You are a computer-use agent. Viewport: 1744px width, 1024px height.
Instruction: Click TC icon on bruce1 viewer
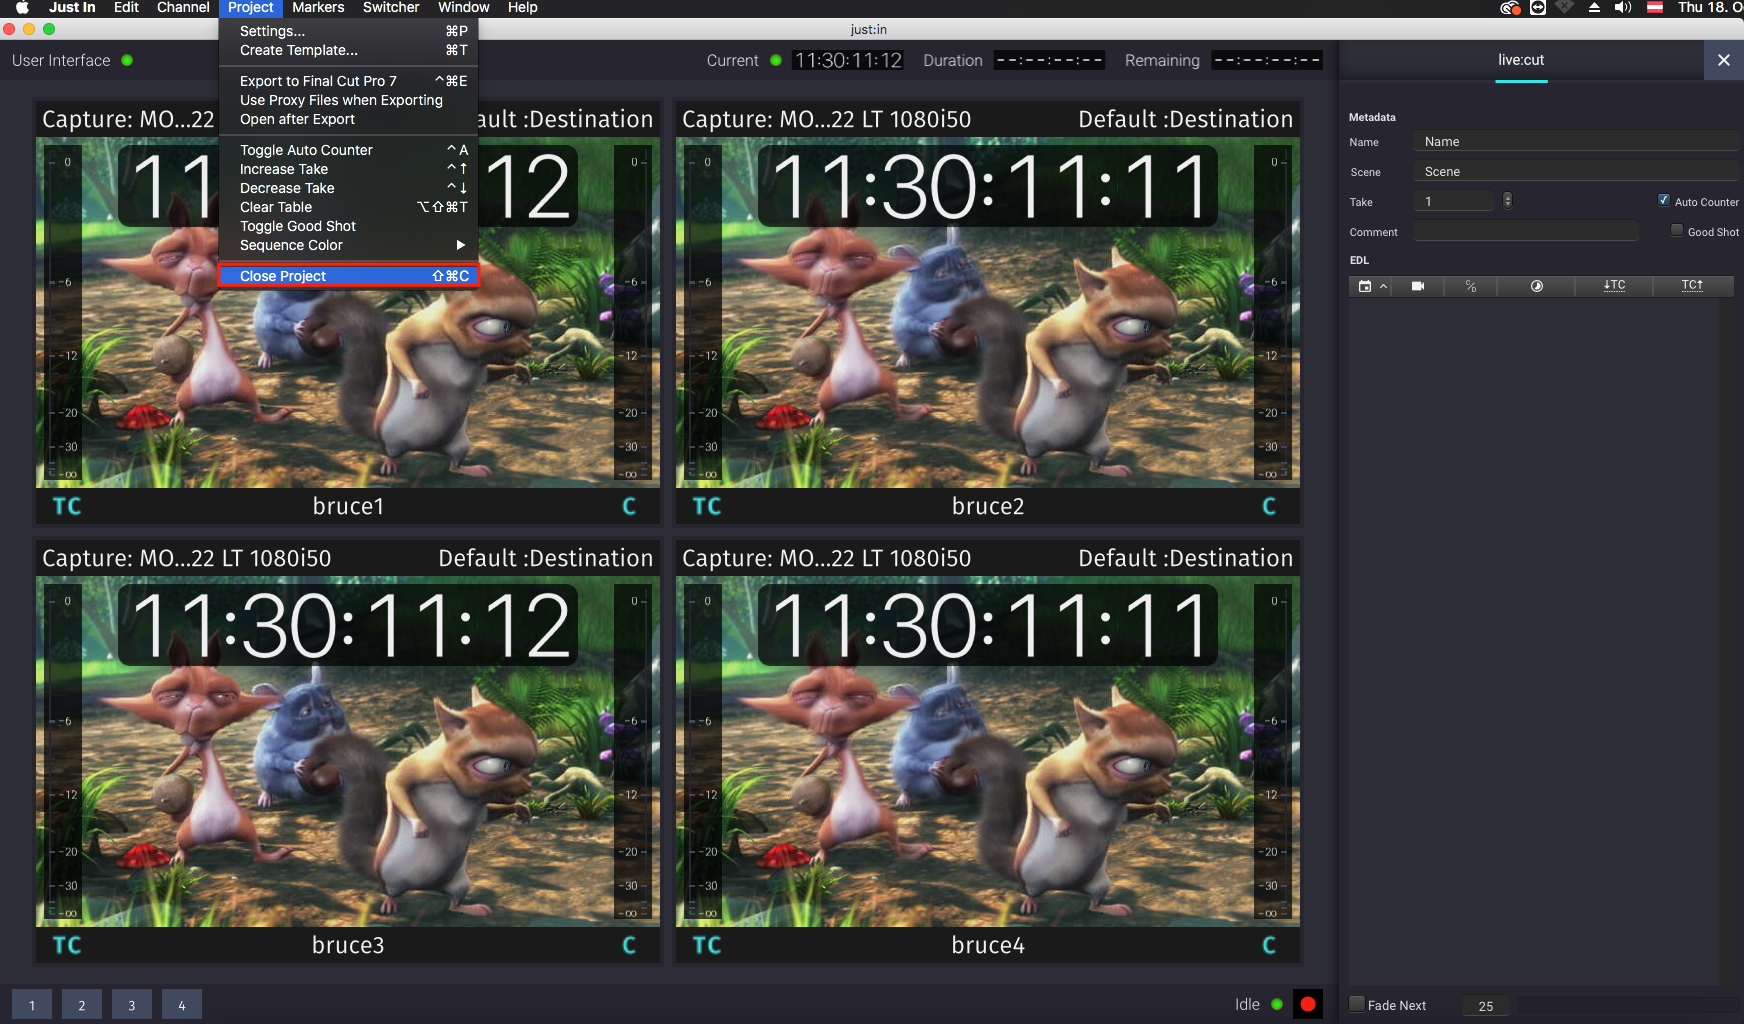pos(67,506)
